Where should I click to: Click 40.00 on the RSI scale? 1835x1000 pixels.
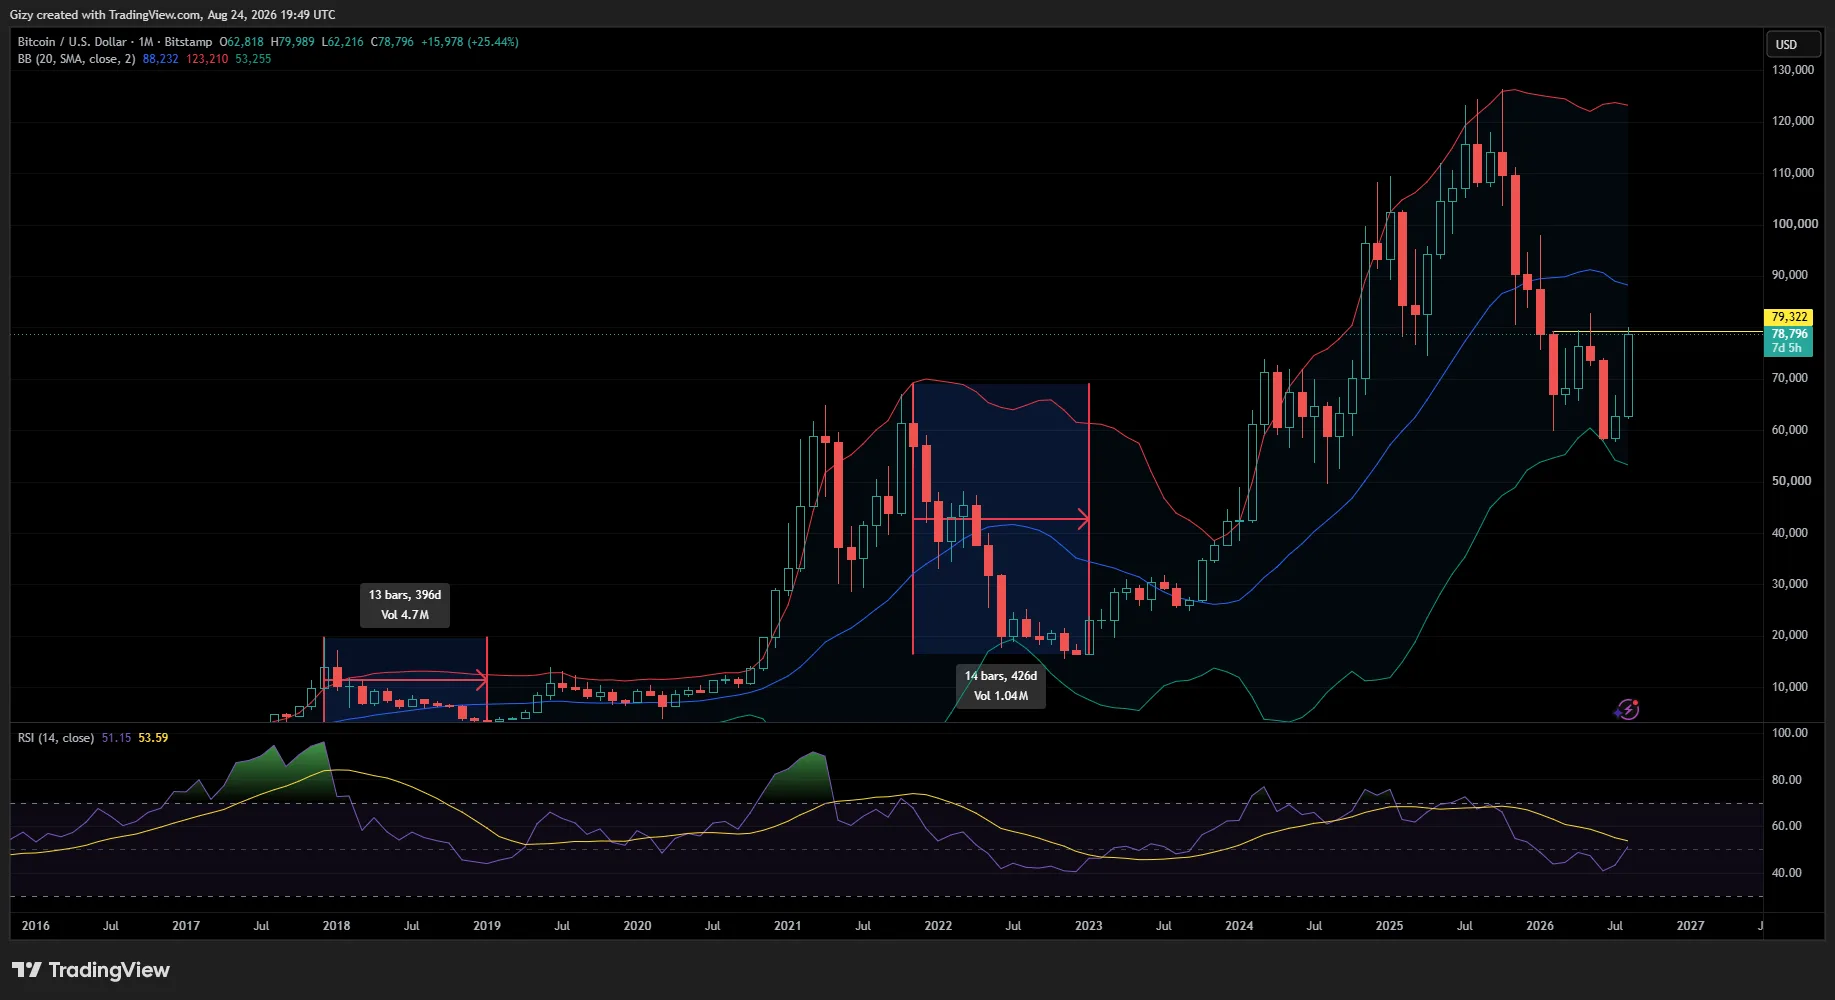[1788, 873]
